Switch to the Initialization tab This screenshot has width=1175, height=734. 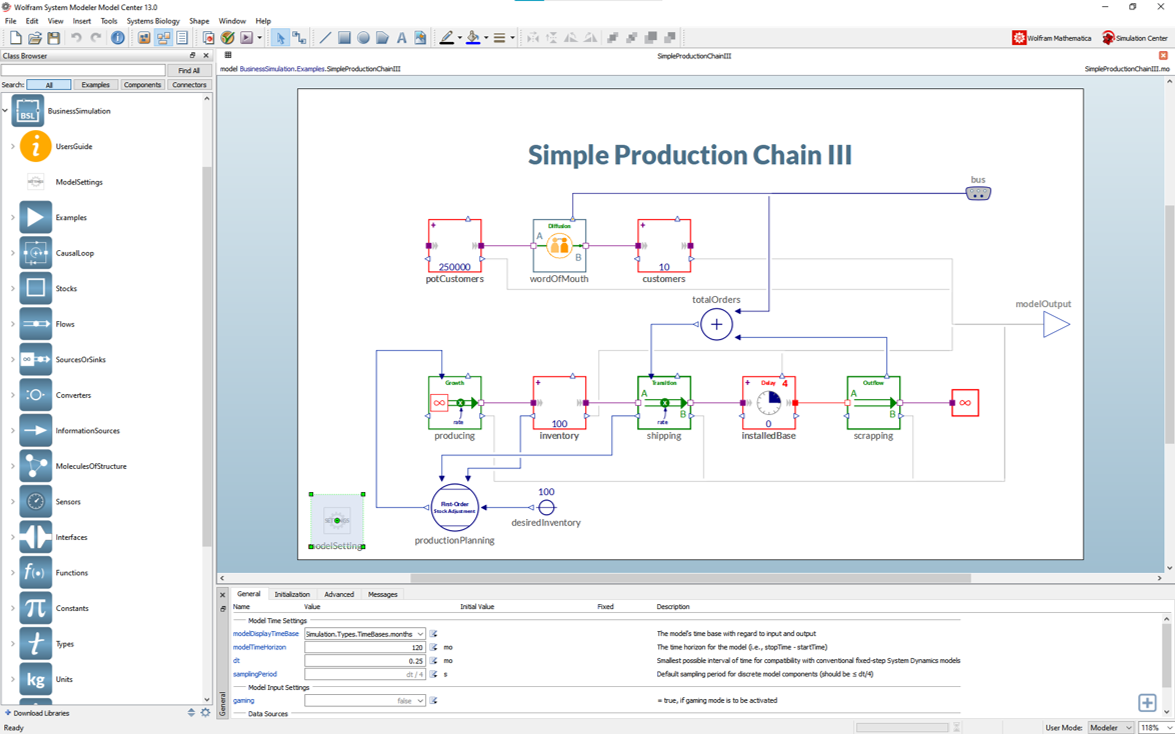[x=292, y=594]
